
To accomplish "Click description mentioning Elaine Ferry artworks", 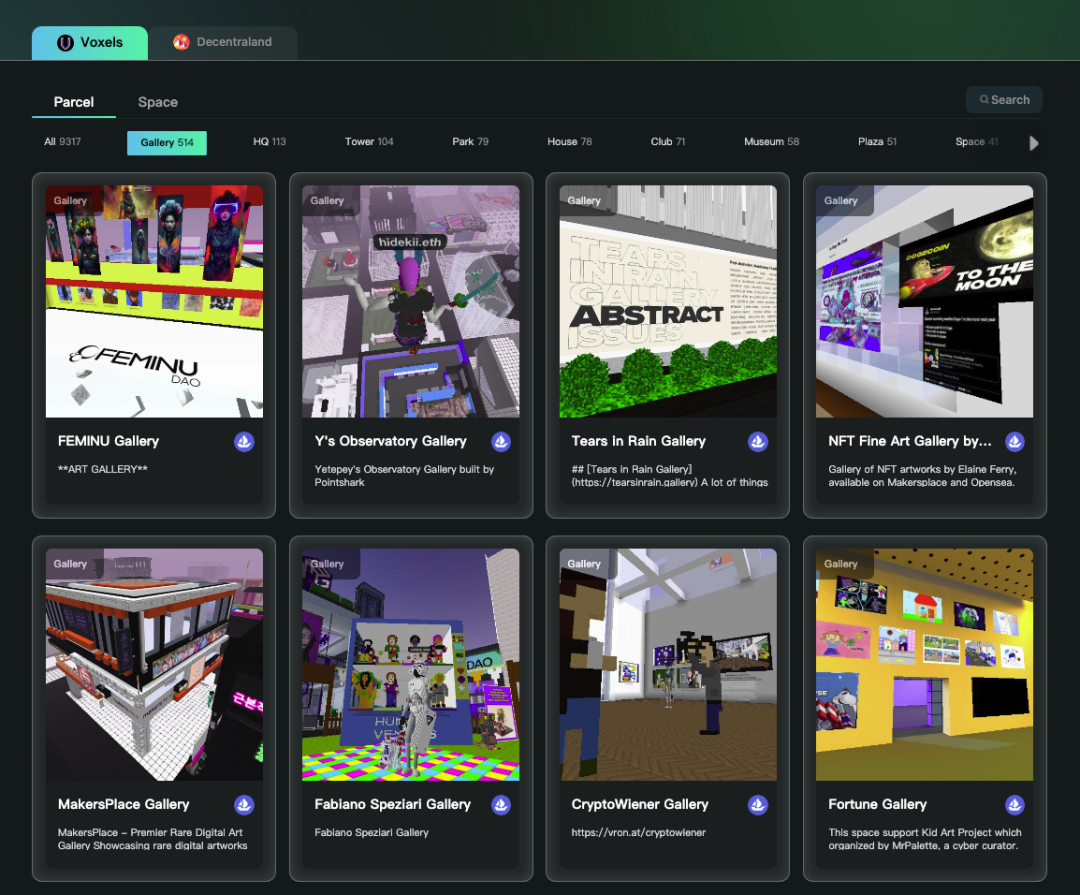I will 922,475.
